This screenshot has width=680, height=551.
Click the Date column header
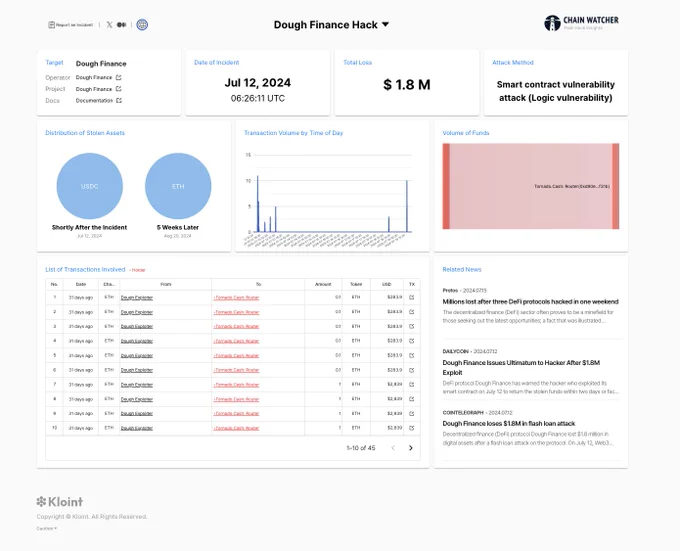(x=81, y=284)
